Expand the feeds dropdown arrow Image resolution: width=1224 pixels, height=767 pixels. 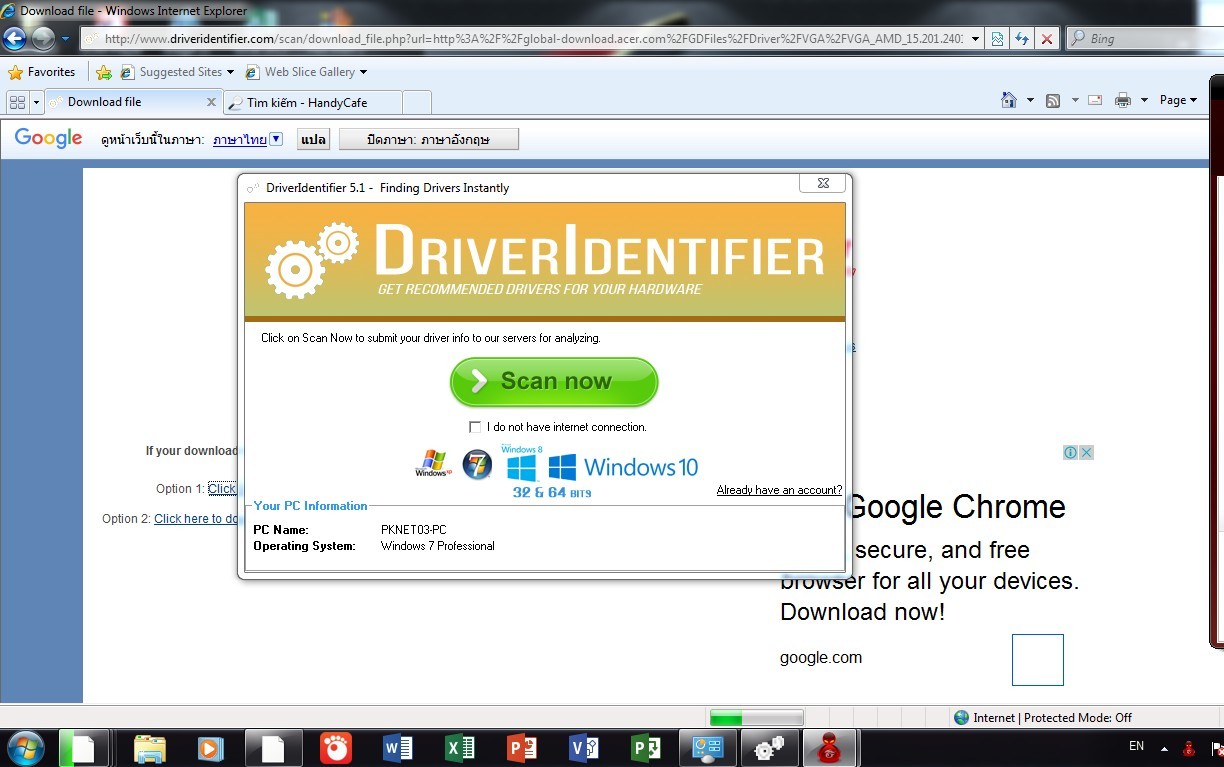pos(1075,100)
